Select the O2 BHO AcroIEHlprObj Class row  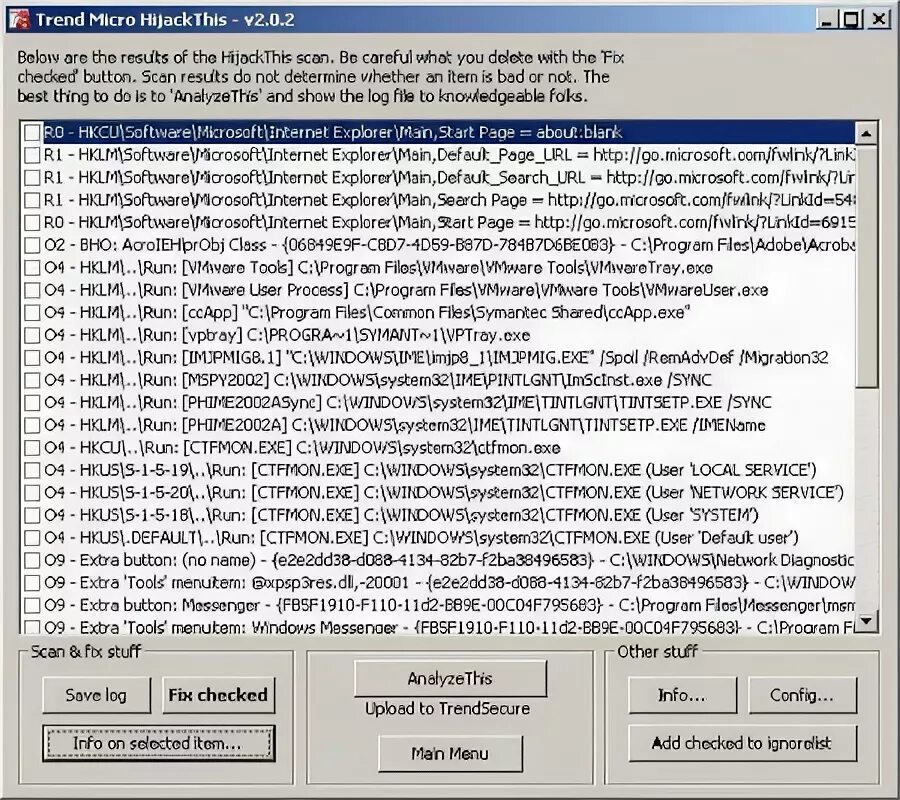pos(449,245)
